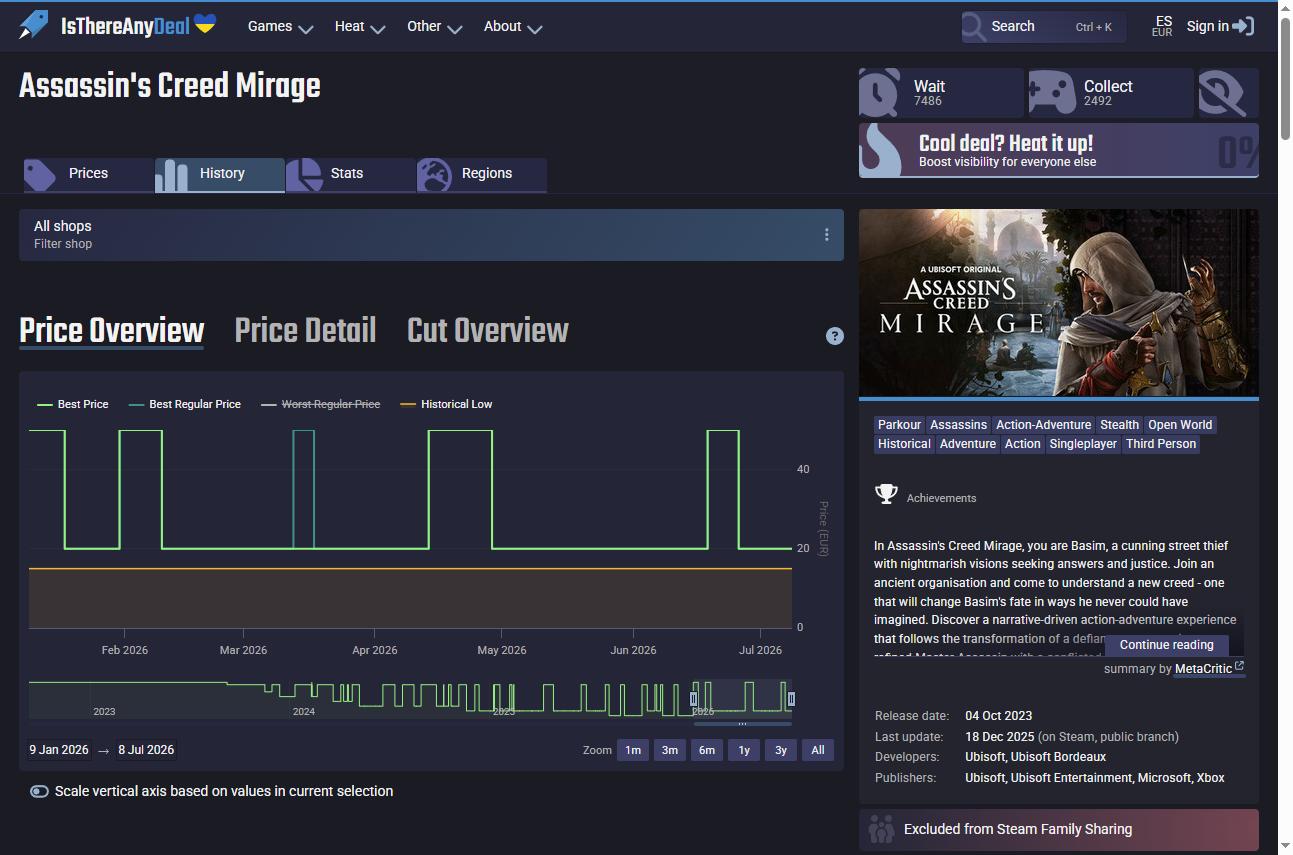
Task: Expand the About menu
Action: [x=513, y=27]
